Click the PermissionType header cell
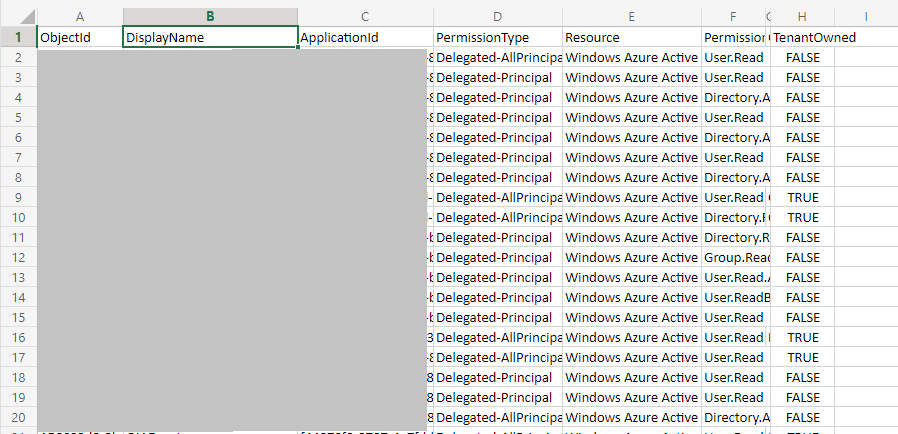Screen dimensions: 898x434 [498, 38]
